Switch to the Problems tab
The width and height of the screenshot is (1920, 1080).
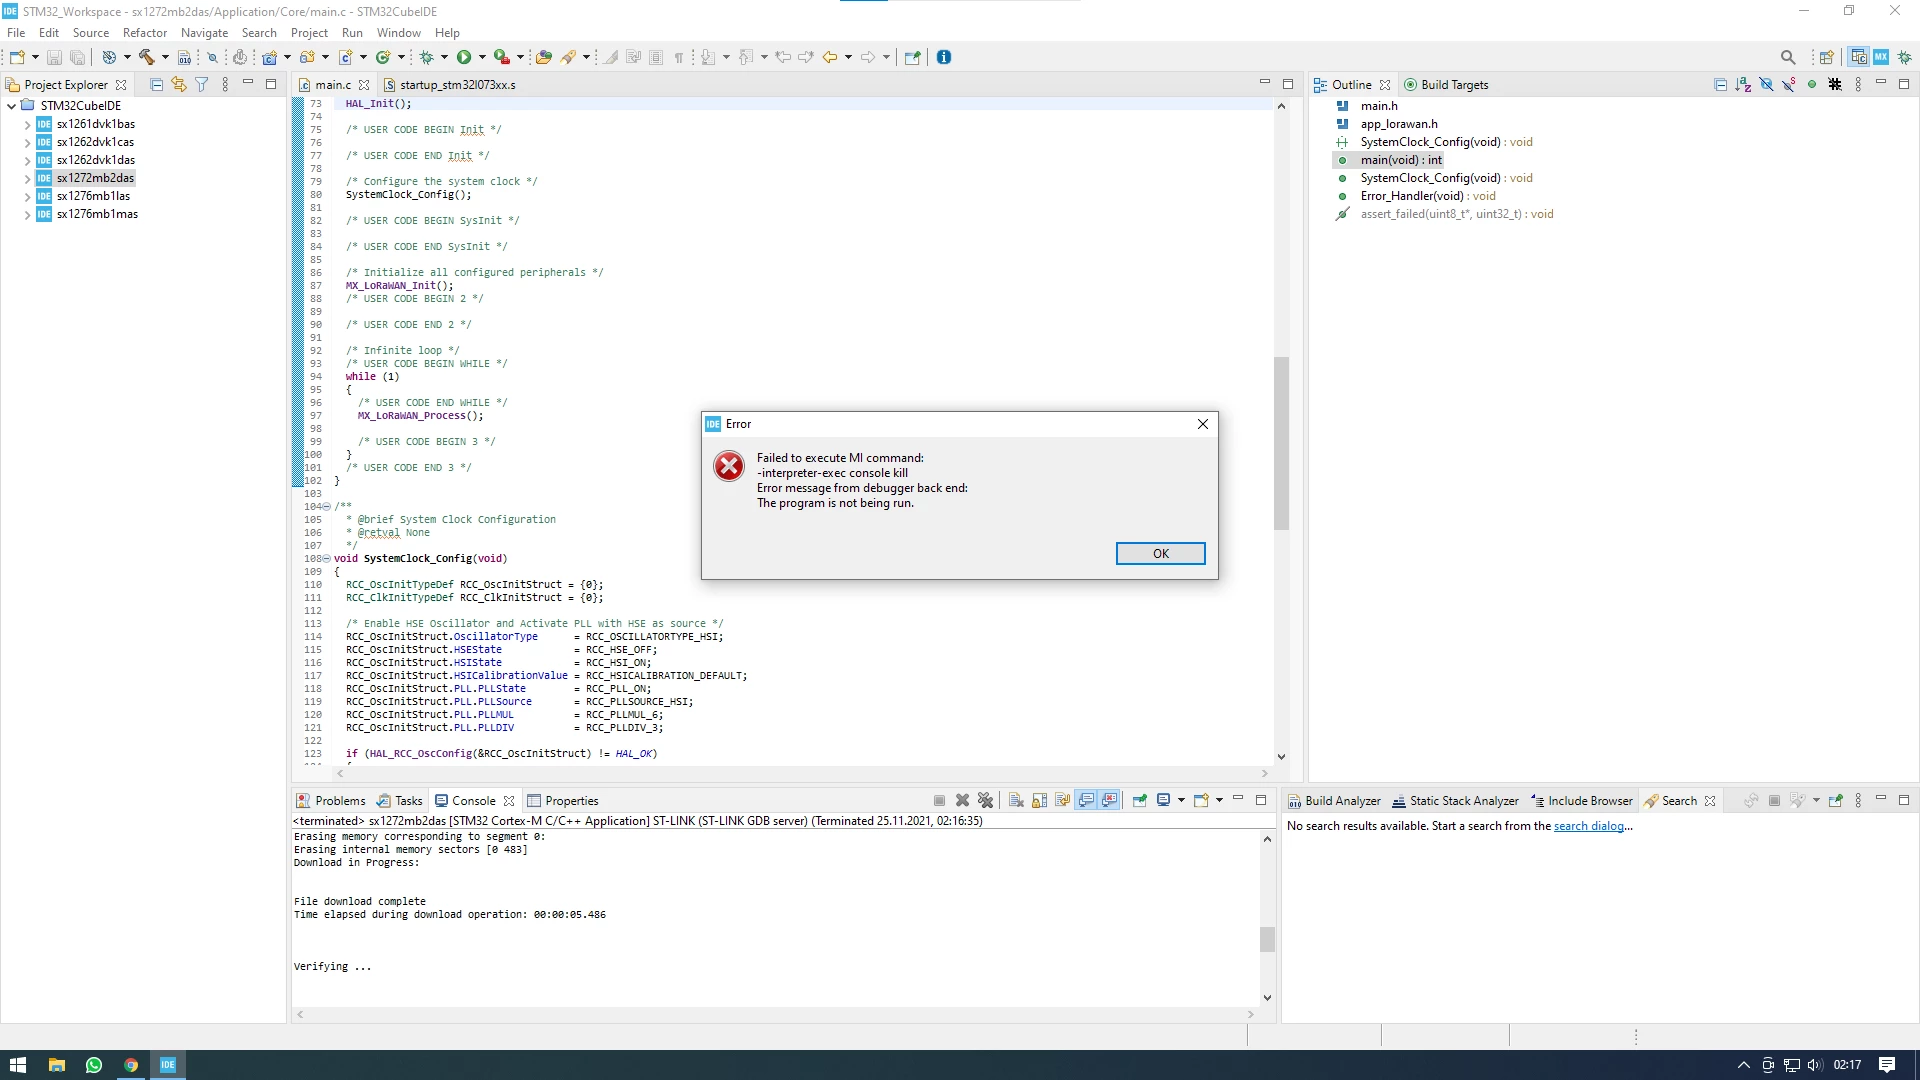[331, 801]
